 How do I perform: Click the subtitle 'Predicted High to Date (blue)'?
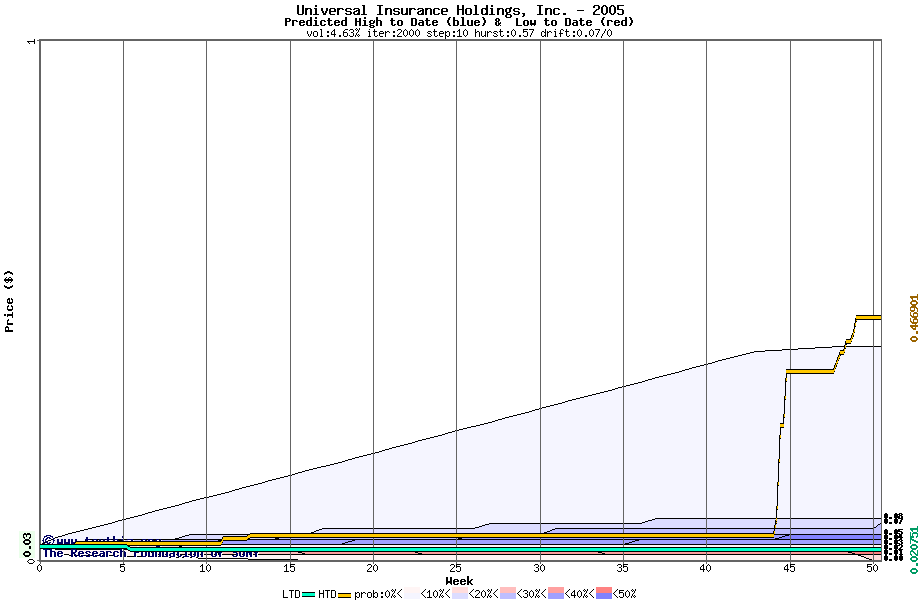coord(385,22)
